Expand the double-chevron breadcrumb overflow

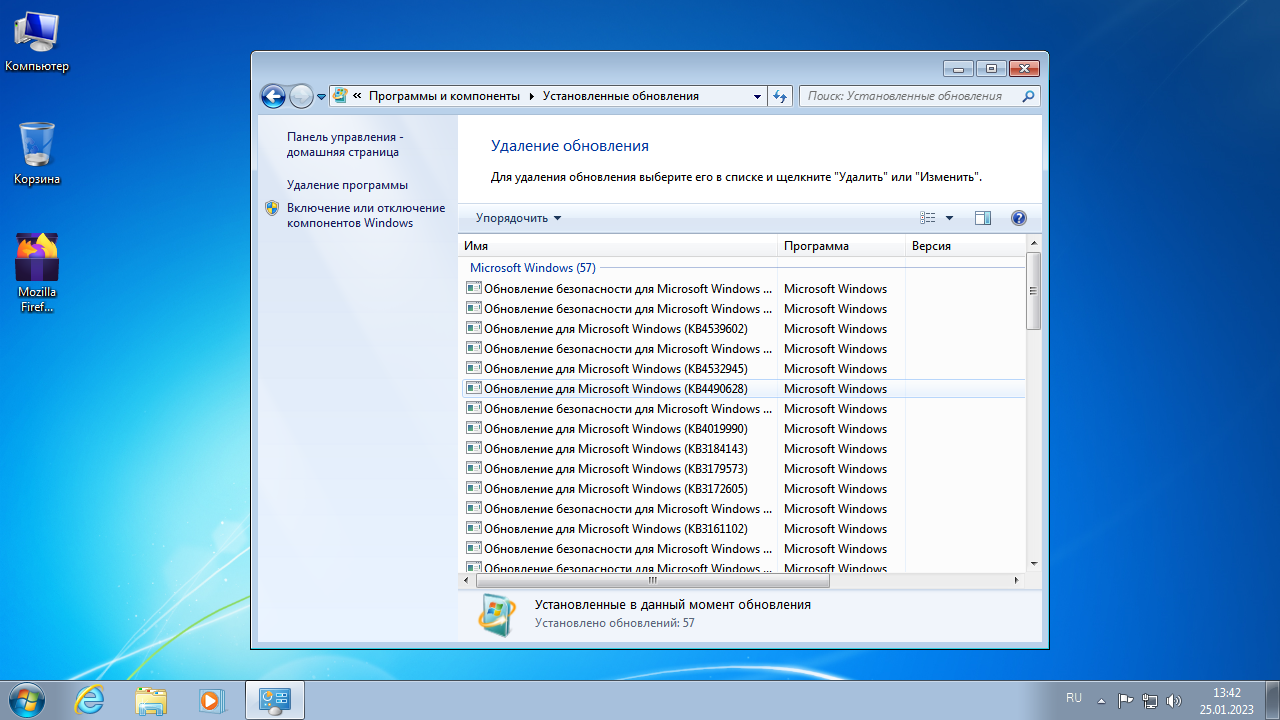(357, 97)
